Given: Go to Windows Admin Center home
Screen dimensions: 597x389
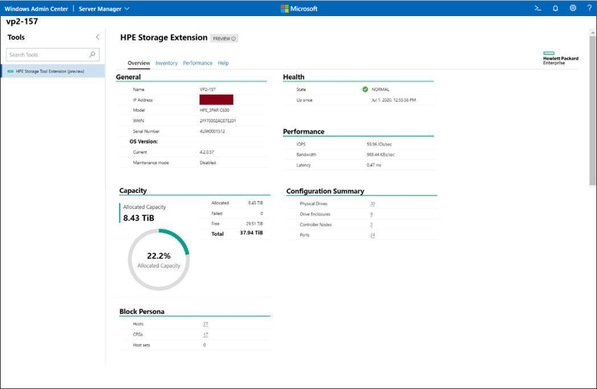Looking at the screenshot, I should 36,9.
